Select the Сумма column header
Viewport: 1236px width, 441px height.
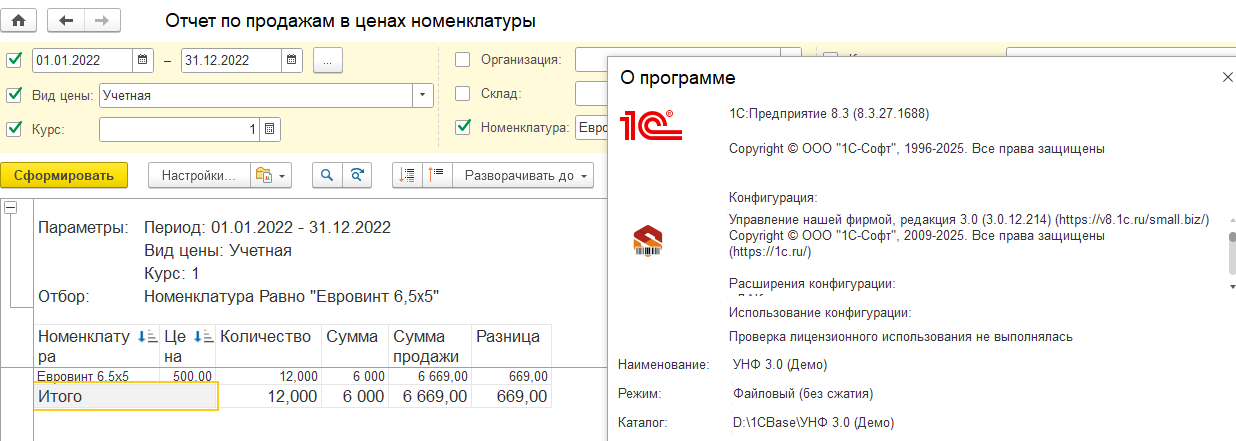point(355,346)
